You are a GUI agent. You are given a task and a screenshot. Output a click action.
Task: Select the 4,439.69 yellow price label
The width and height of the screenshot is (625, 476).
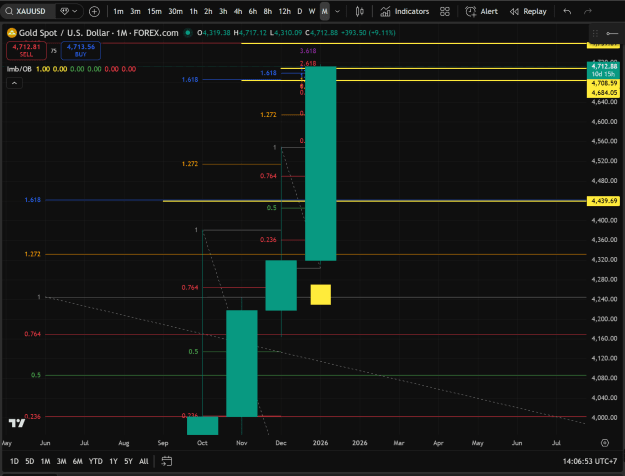[603, 201]
